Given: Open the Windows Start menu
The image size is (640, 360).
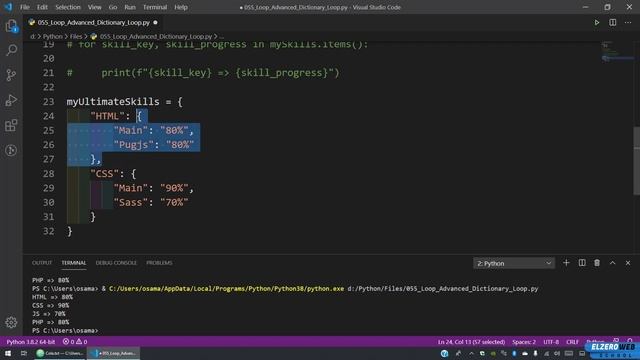Looking at the screenshot, I should coord(8,353).
